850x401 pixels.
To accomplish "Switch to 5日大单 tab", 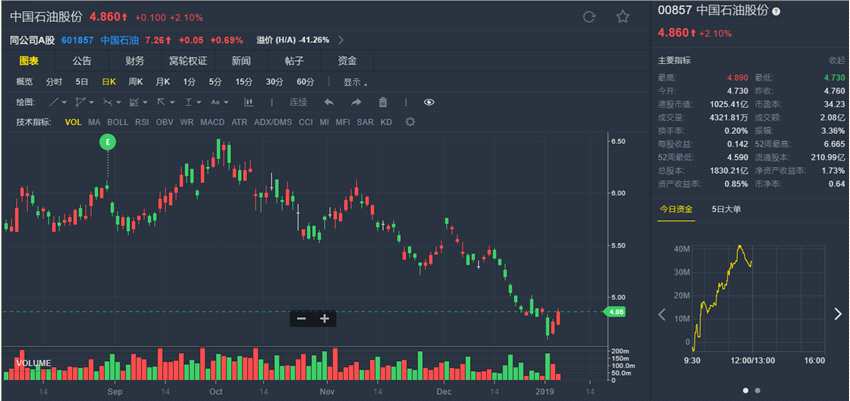I will coord(726,209).
